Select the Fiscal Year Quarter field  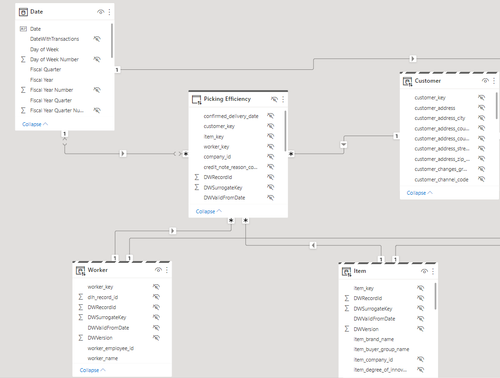tap(51, 100)
